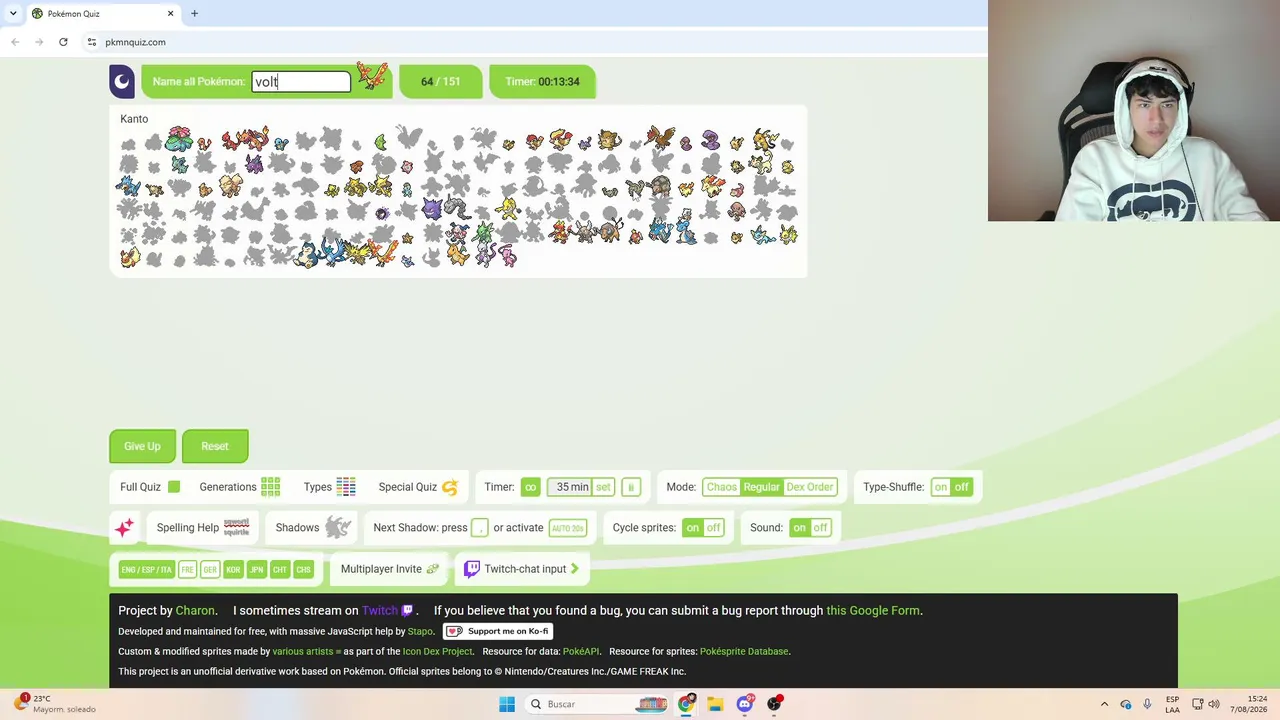
Task: Select JPN language
Action: 256,569
